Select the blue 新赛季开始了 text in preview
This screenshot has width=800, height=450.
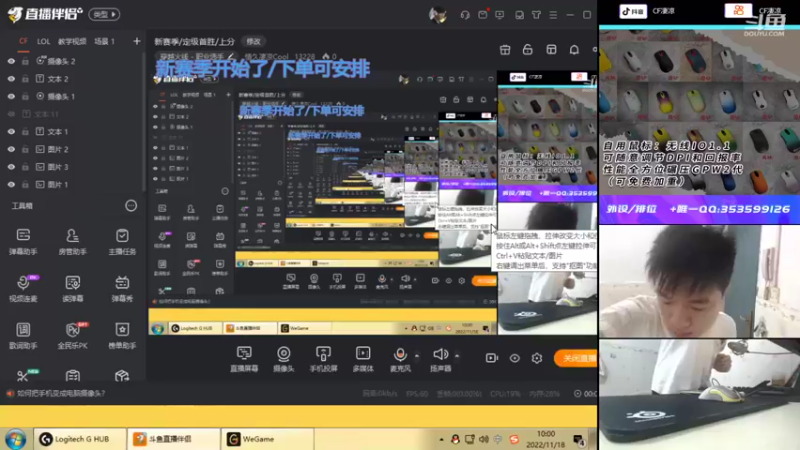pos(262,68)
